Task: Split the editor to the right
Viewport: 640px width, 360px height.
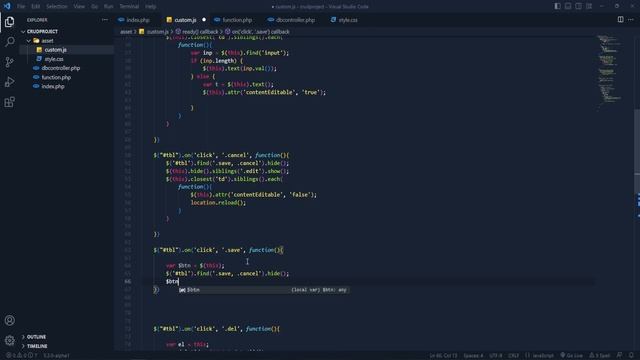Action: (x=620, y=19)
